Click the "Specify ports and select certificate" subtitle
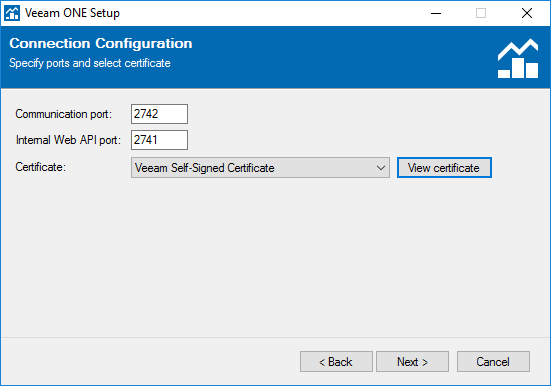Viewport: 551px width, 386px height. point(90,63)
